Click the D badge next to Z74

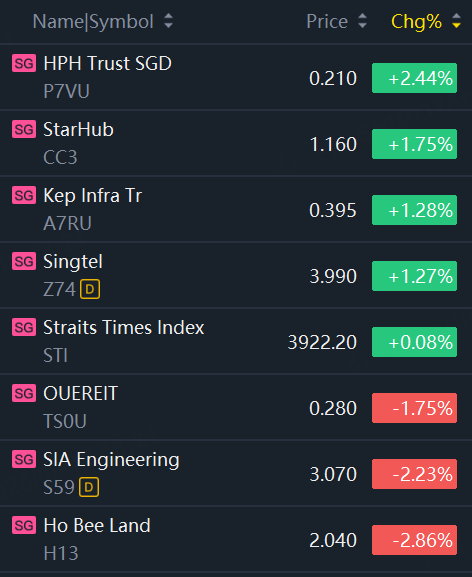[x=90, y=289]
